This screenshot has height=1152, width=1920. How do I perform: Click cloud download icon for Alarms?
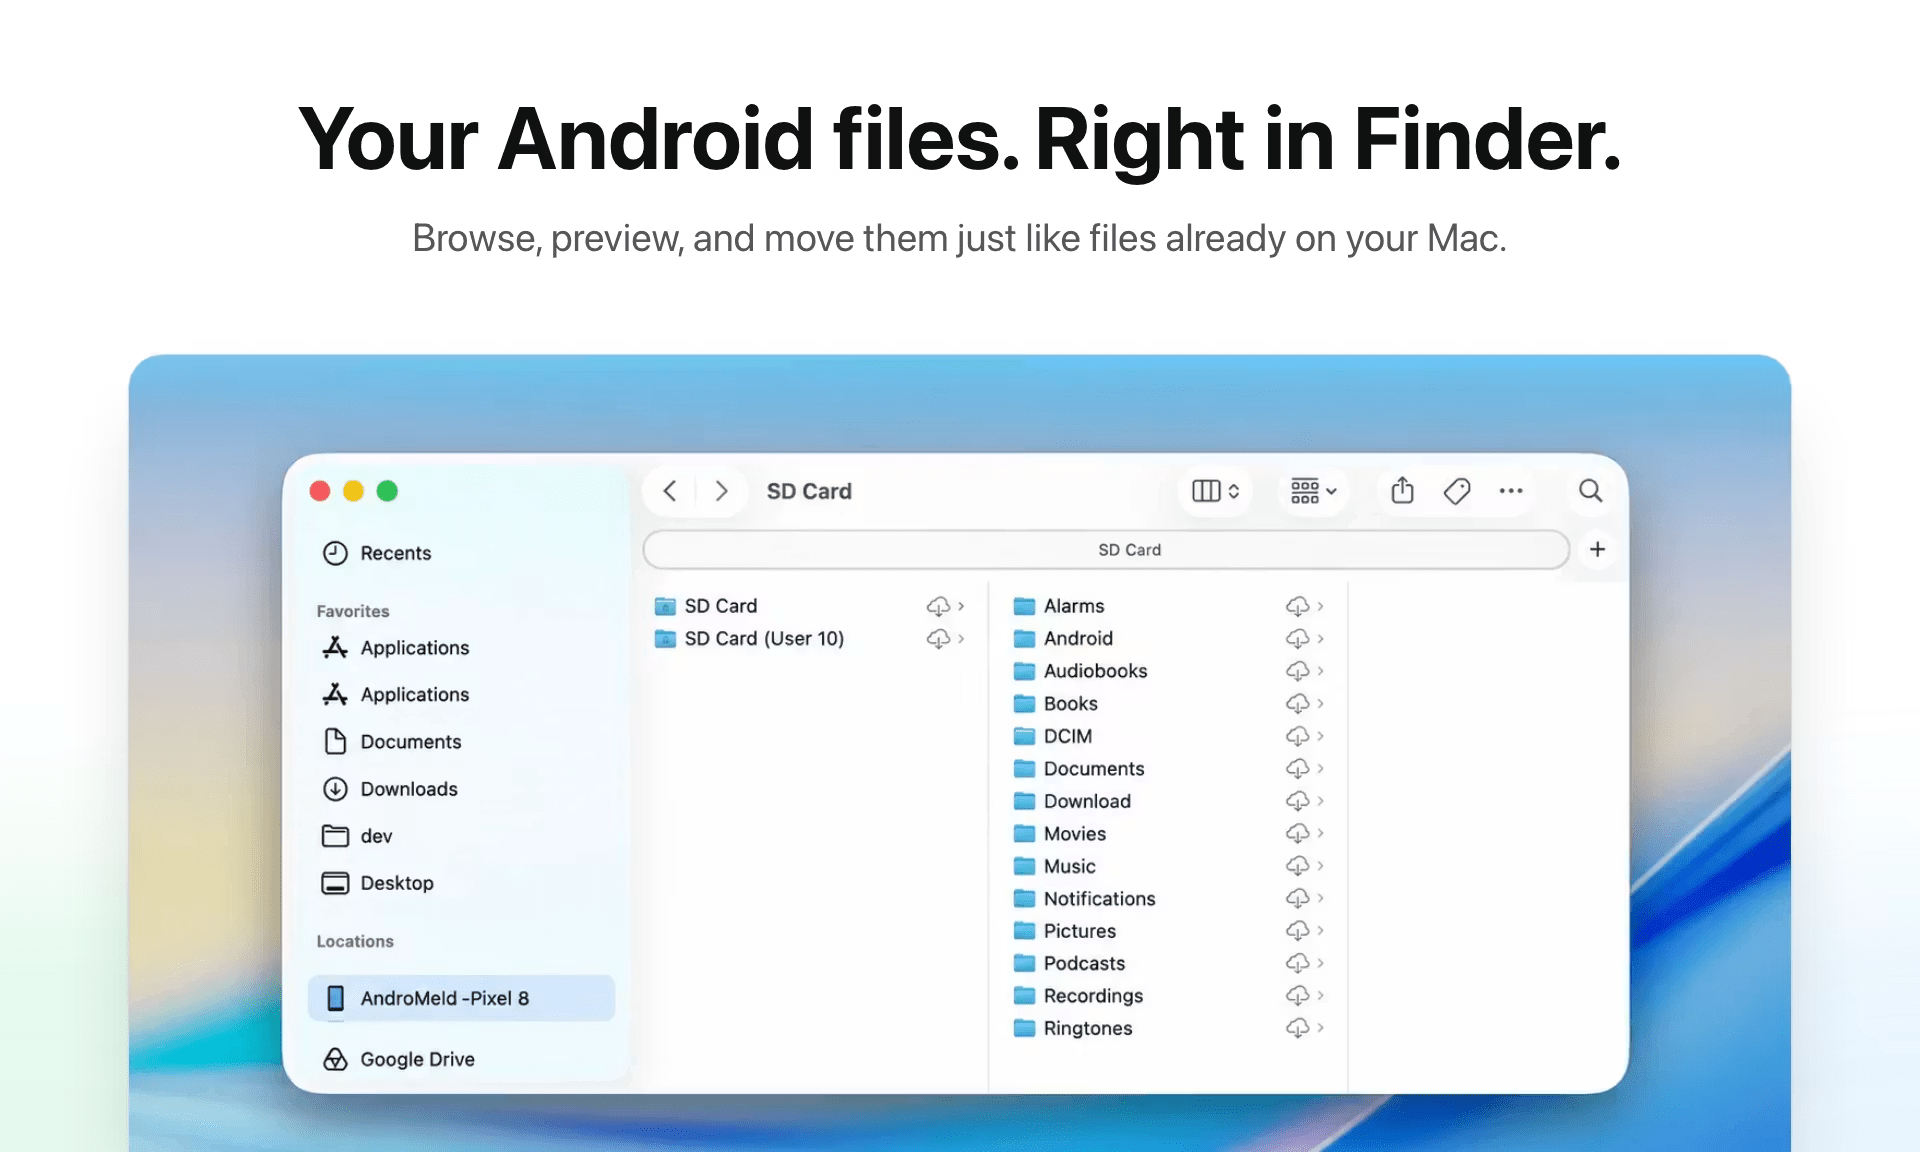[x=1297, y=606]
